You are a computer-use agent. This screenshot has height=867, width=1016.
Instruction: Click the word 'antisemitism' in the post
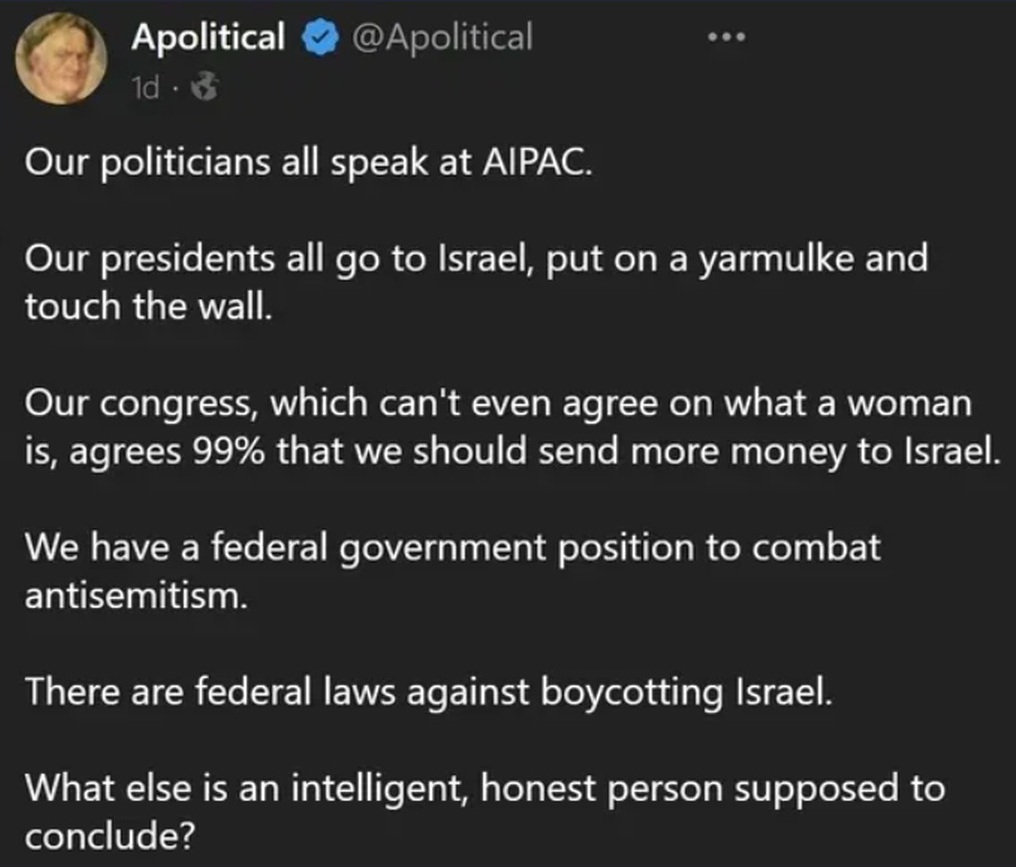[x=137, y=595]
